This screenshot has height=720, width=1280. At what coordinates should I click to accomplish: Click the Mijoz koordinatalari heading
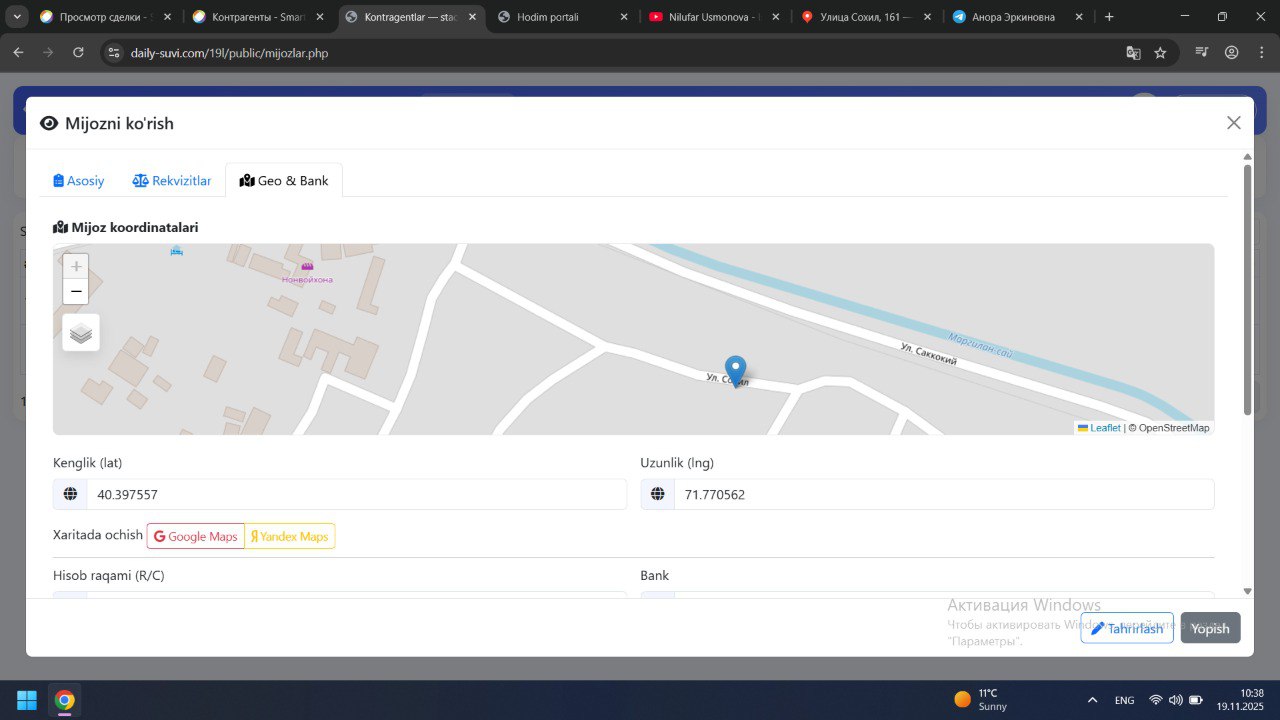126,227
